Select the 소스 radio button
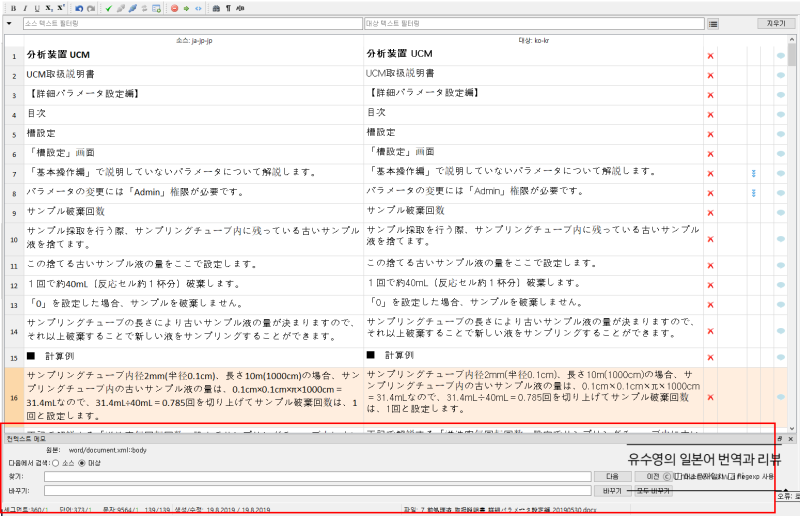800x516 pixels. coord(56,463)
